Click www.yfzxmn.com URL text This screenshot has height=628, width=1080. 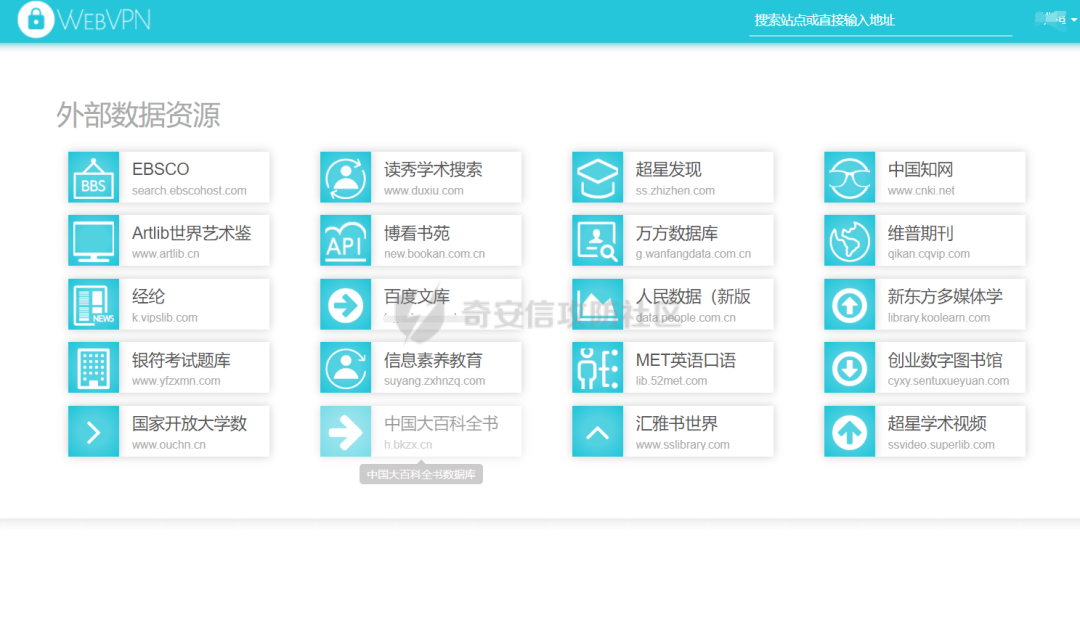click(x=176, y=381)
